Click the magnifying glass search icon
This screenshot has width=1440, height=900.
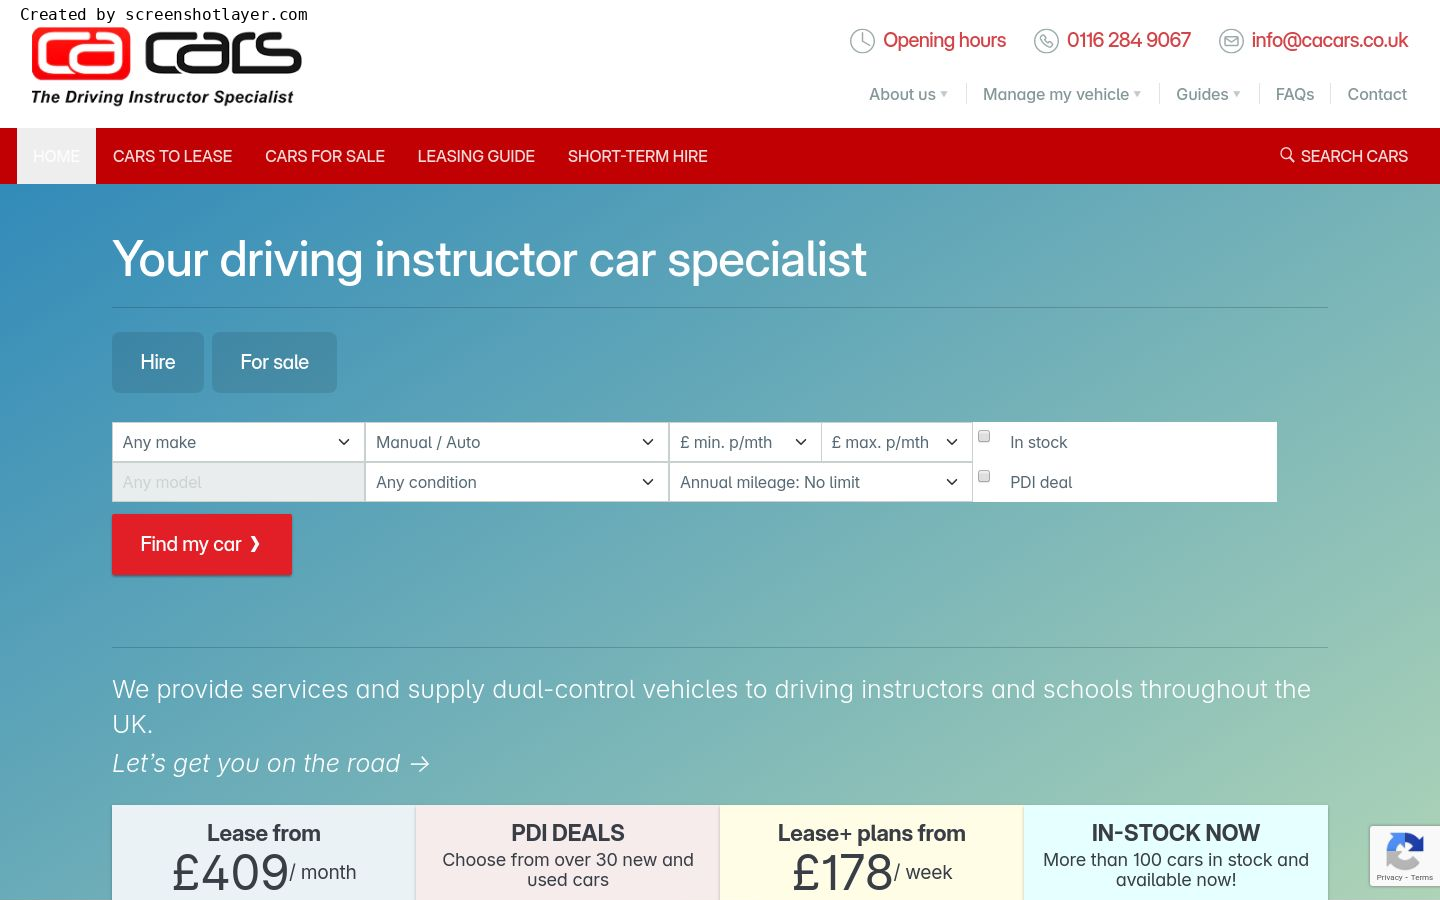1287,155
